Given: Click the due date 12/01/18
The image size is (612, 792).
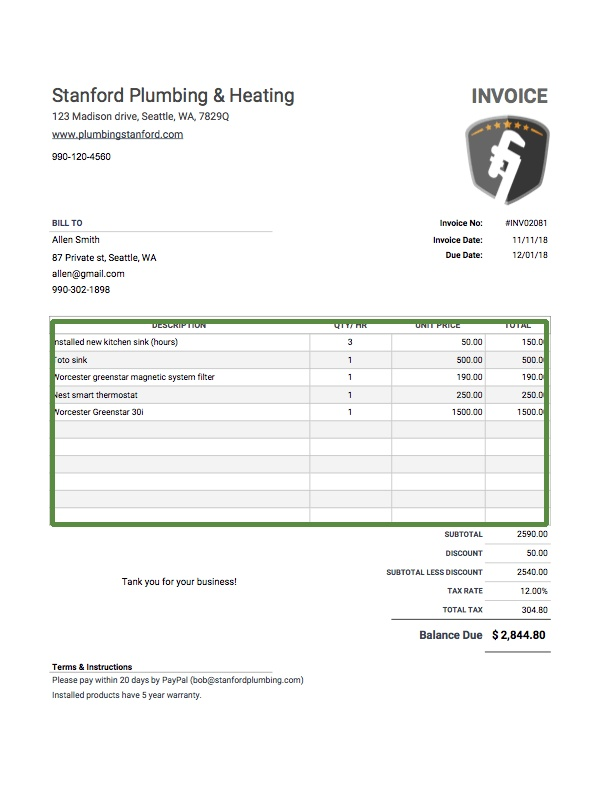Looking at the screenshot, I should click(x=529, y=256).
